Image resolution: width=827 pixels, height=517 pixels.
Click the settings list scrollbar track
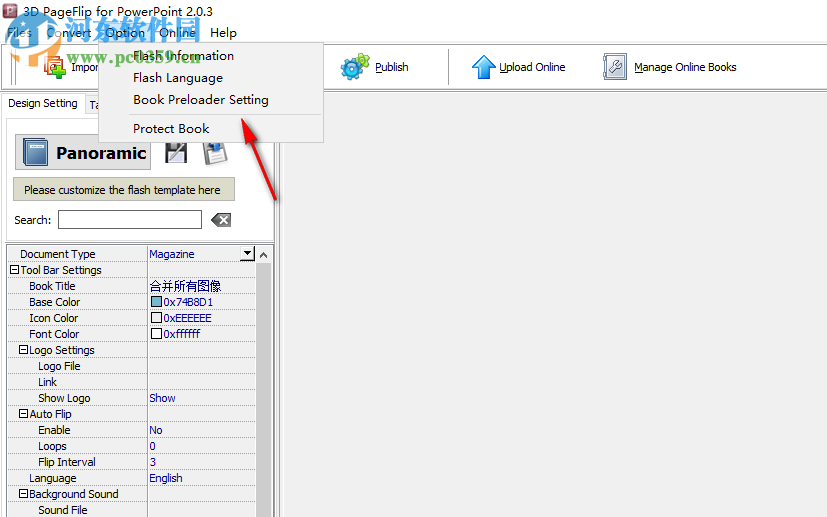(x=264, y=390)
